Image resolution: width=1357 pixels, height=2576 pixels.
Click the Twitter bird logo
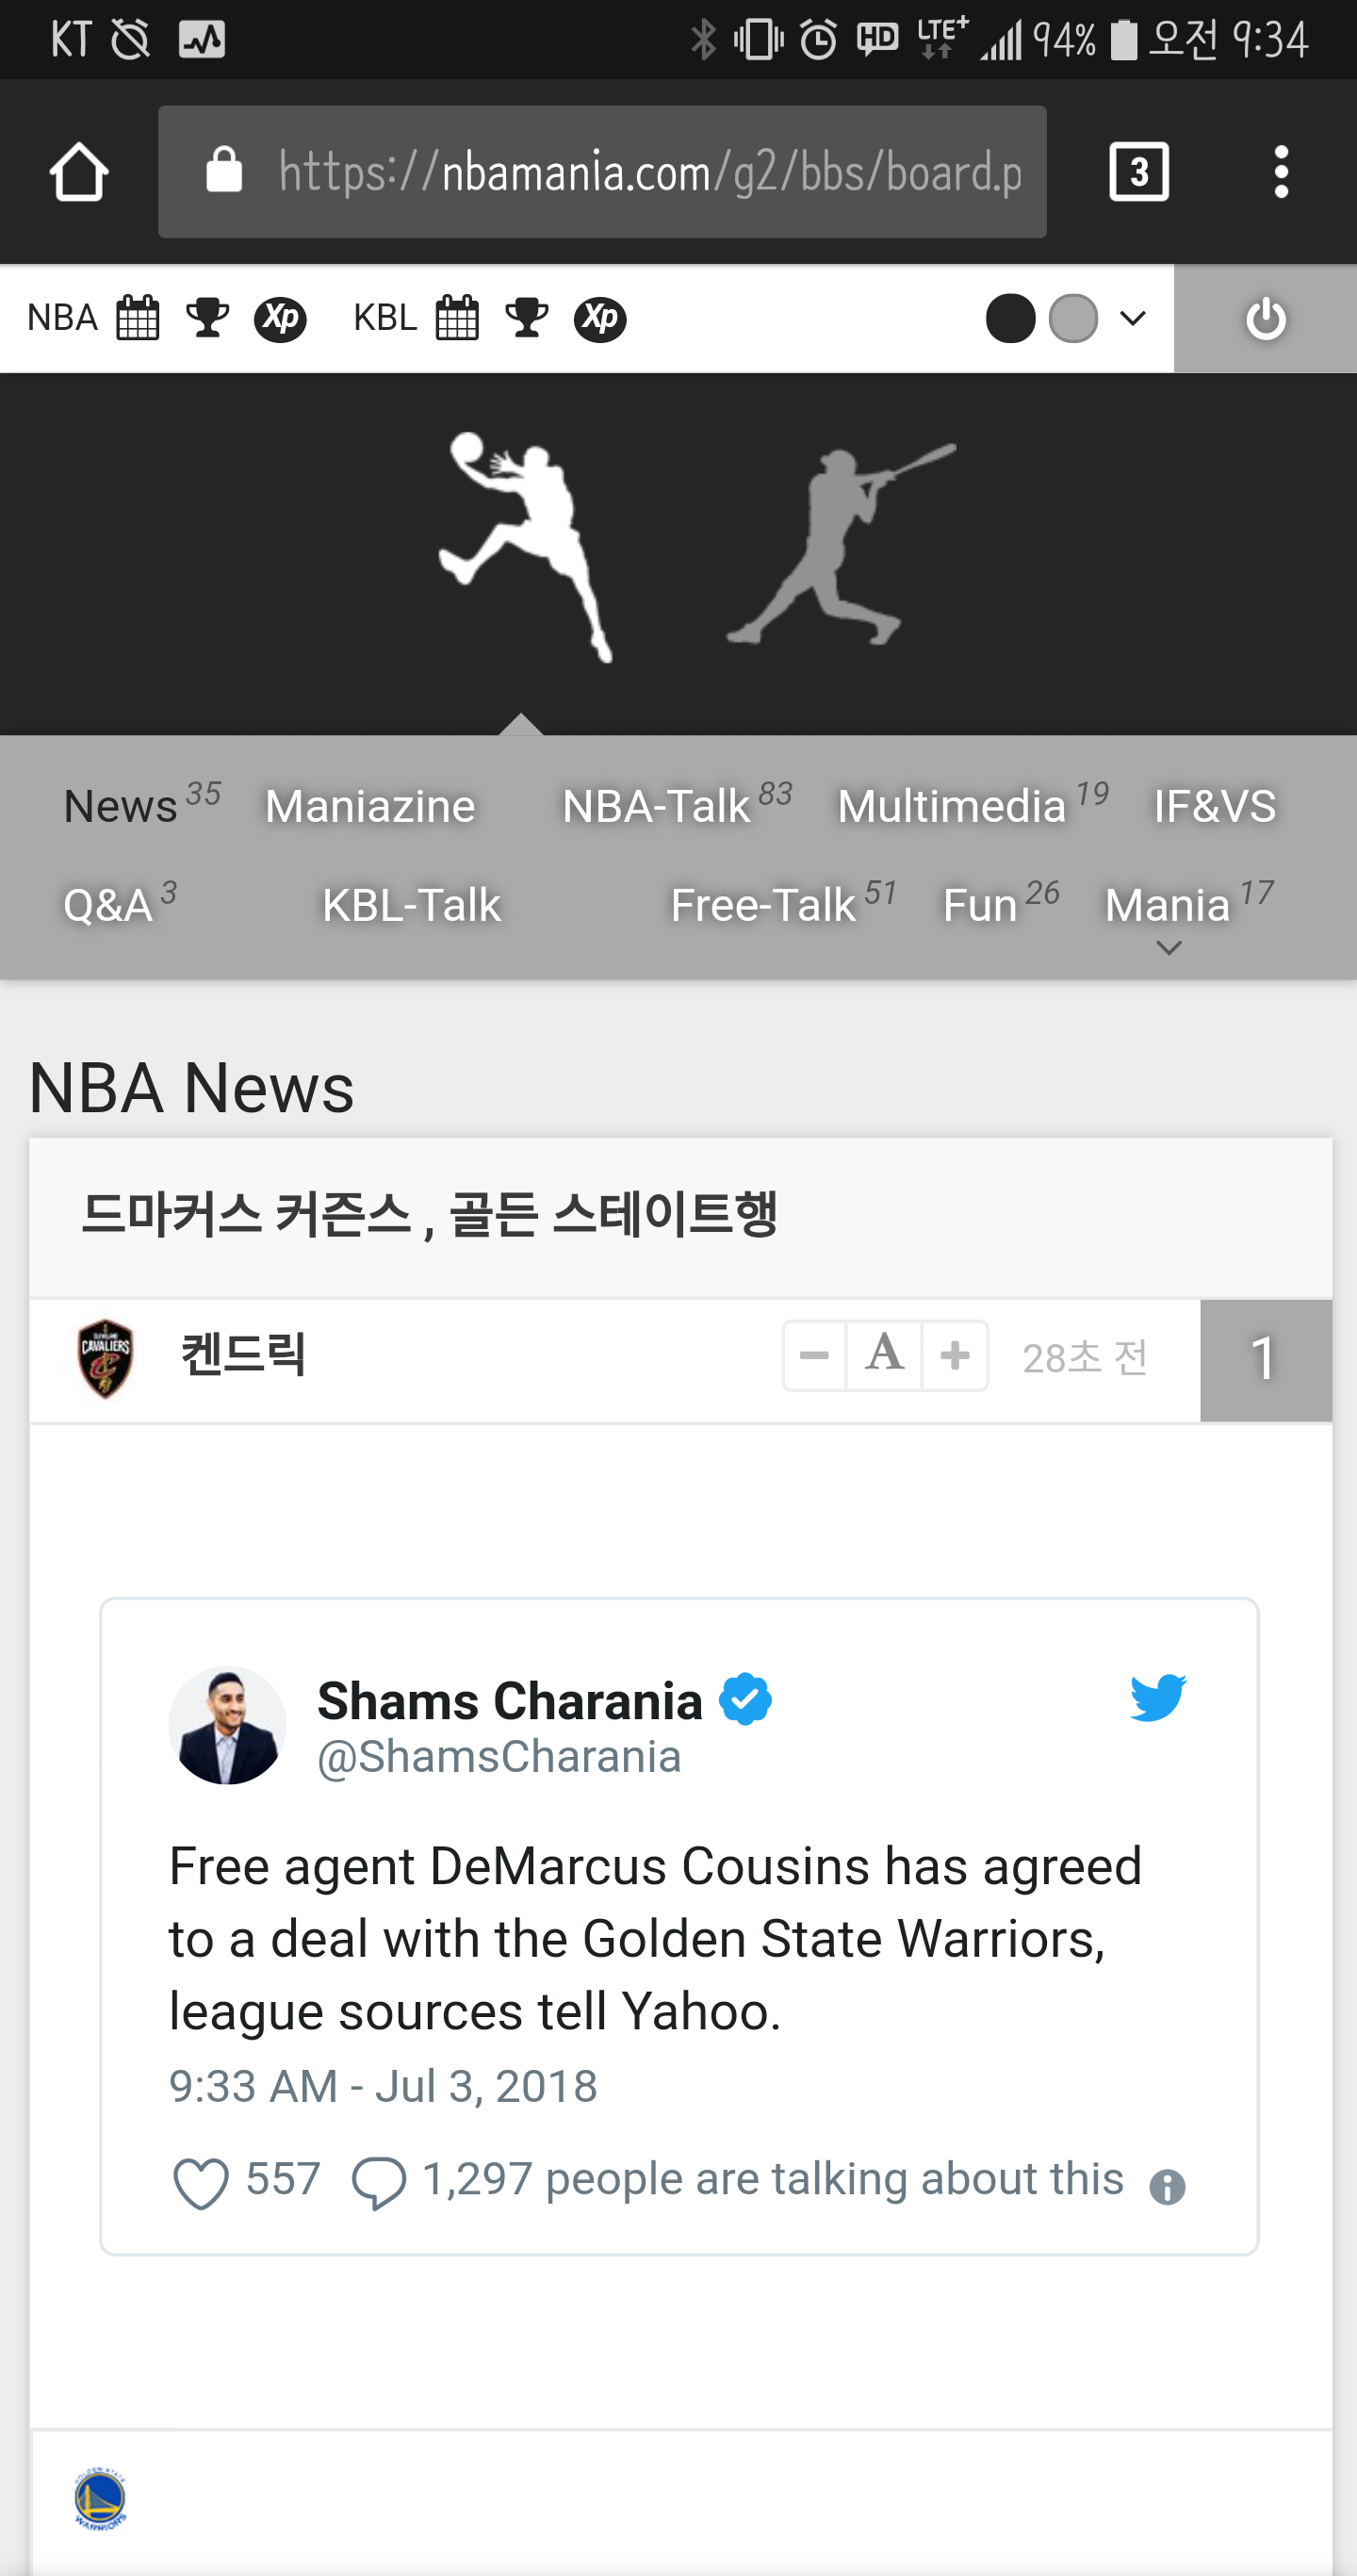[1158, 1697]
